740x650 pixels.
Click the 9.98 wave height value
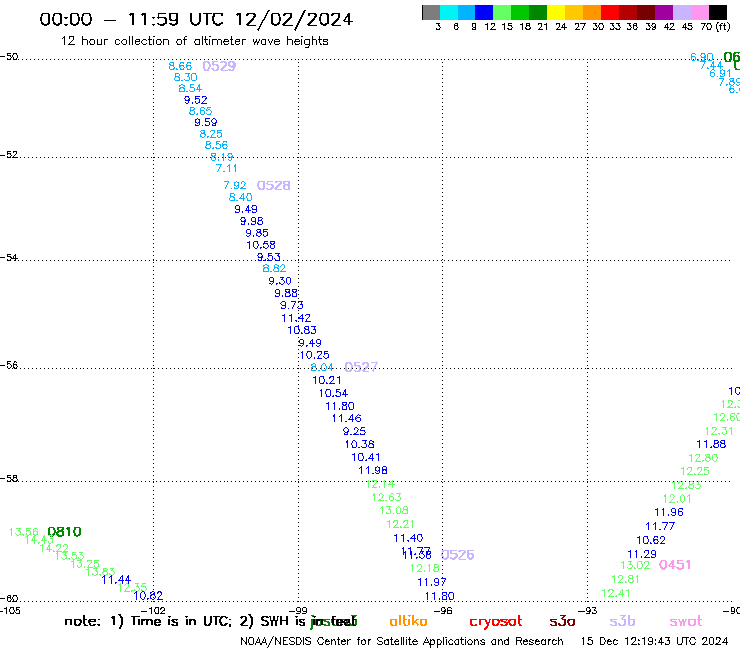click(x=252, y=221)
